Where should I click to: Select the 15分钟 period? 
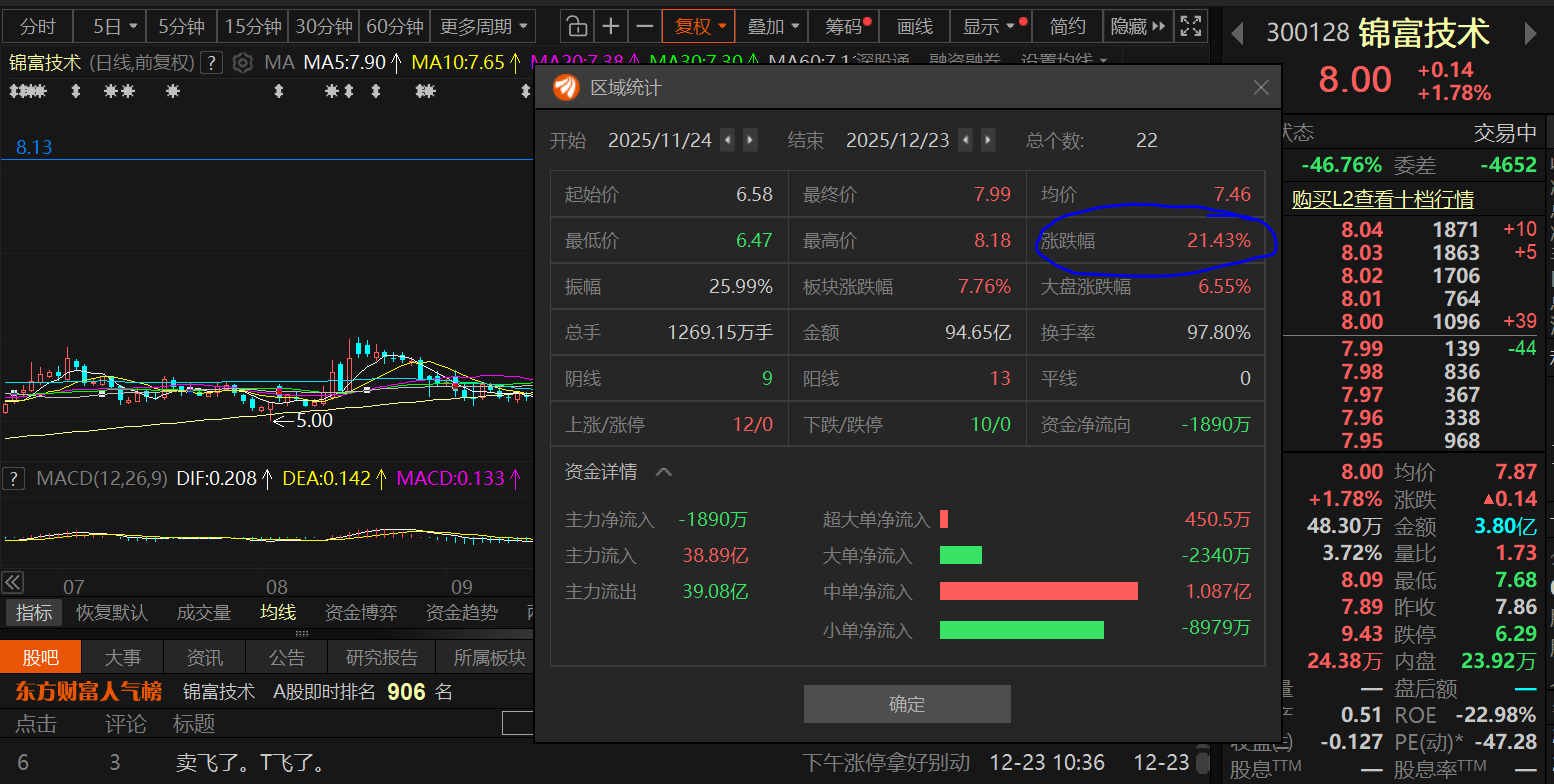point(253,26)
